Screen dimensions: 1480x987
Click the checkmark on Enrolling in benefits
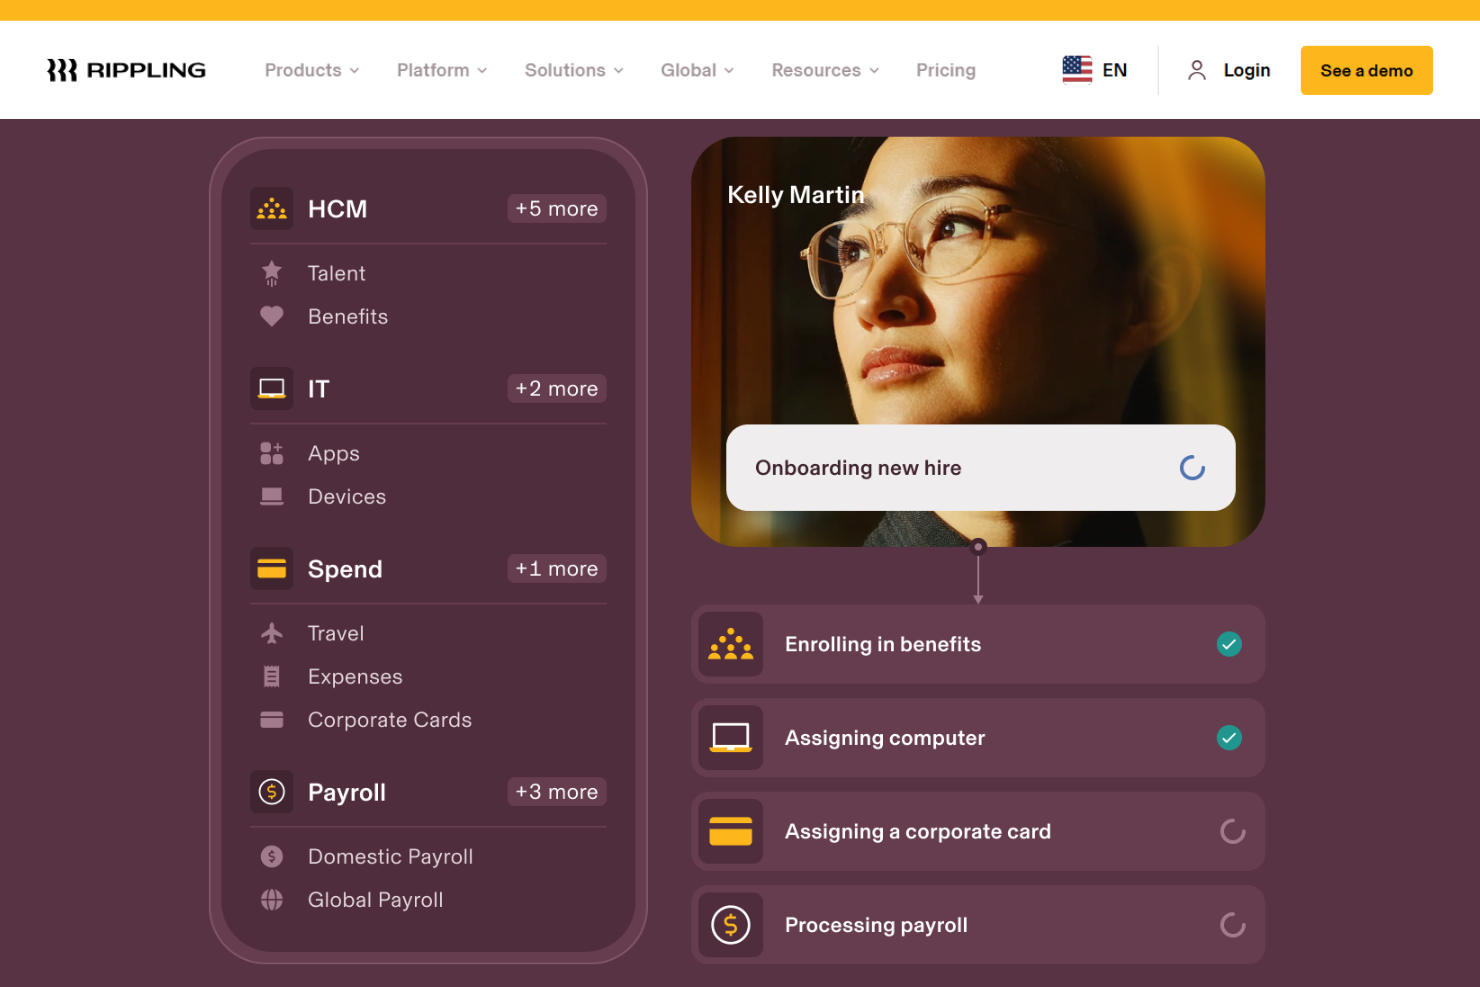click(1229, 644)
